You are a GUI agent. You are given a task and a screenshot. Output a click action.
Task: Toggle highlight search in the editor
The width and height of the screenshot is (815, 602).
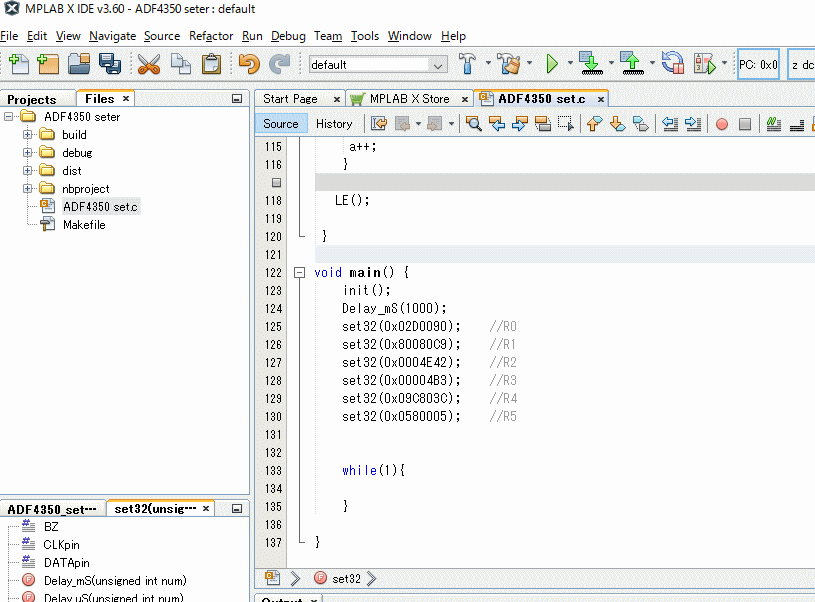[x=543, y=124]
